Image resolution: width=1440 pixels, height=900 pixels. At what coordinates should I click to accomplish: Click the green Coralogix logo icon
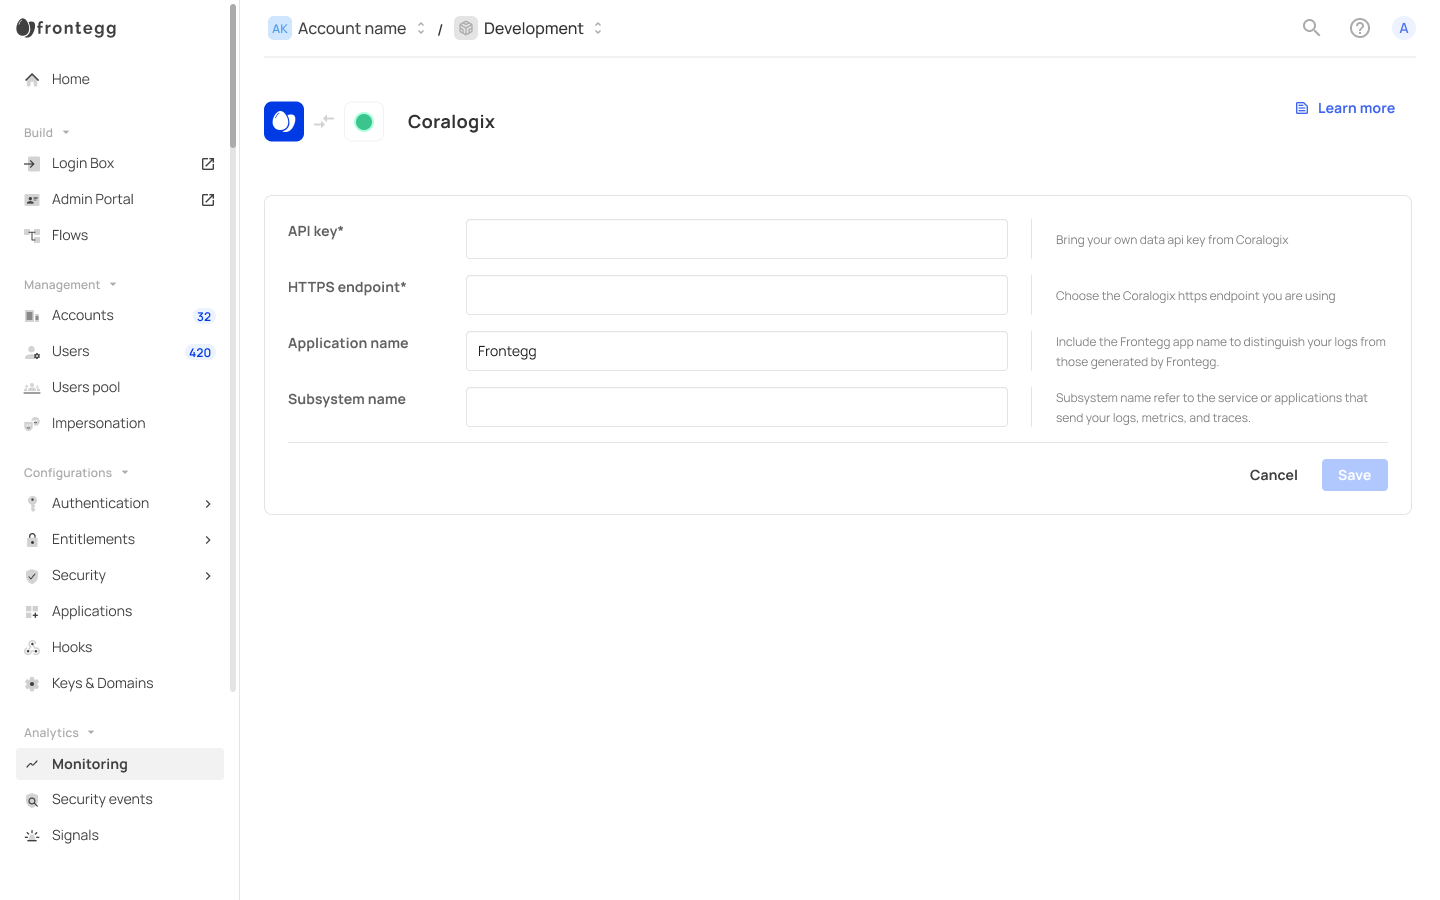pyautogui.click(x=364, y=122)
